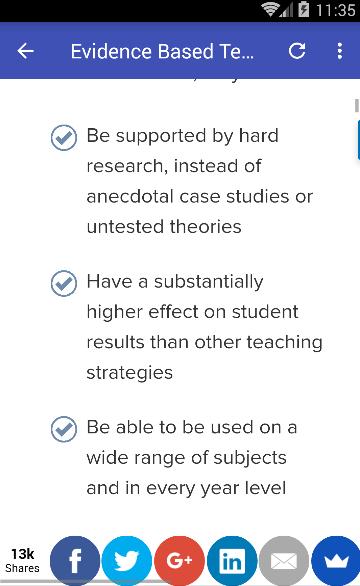Tap the blue crown share icon
Image resolution: width=360 pixels, height=586 pixels.
point(336,561)
